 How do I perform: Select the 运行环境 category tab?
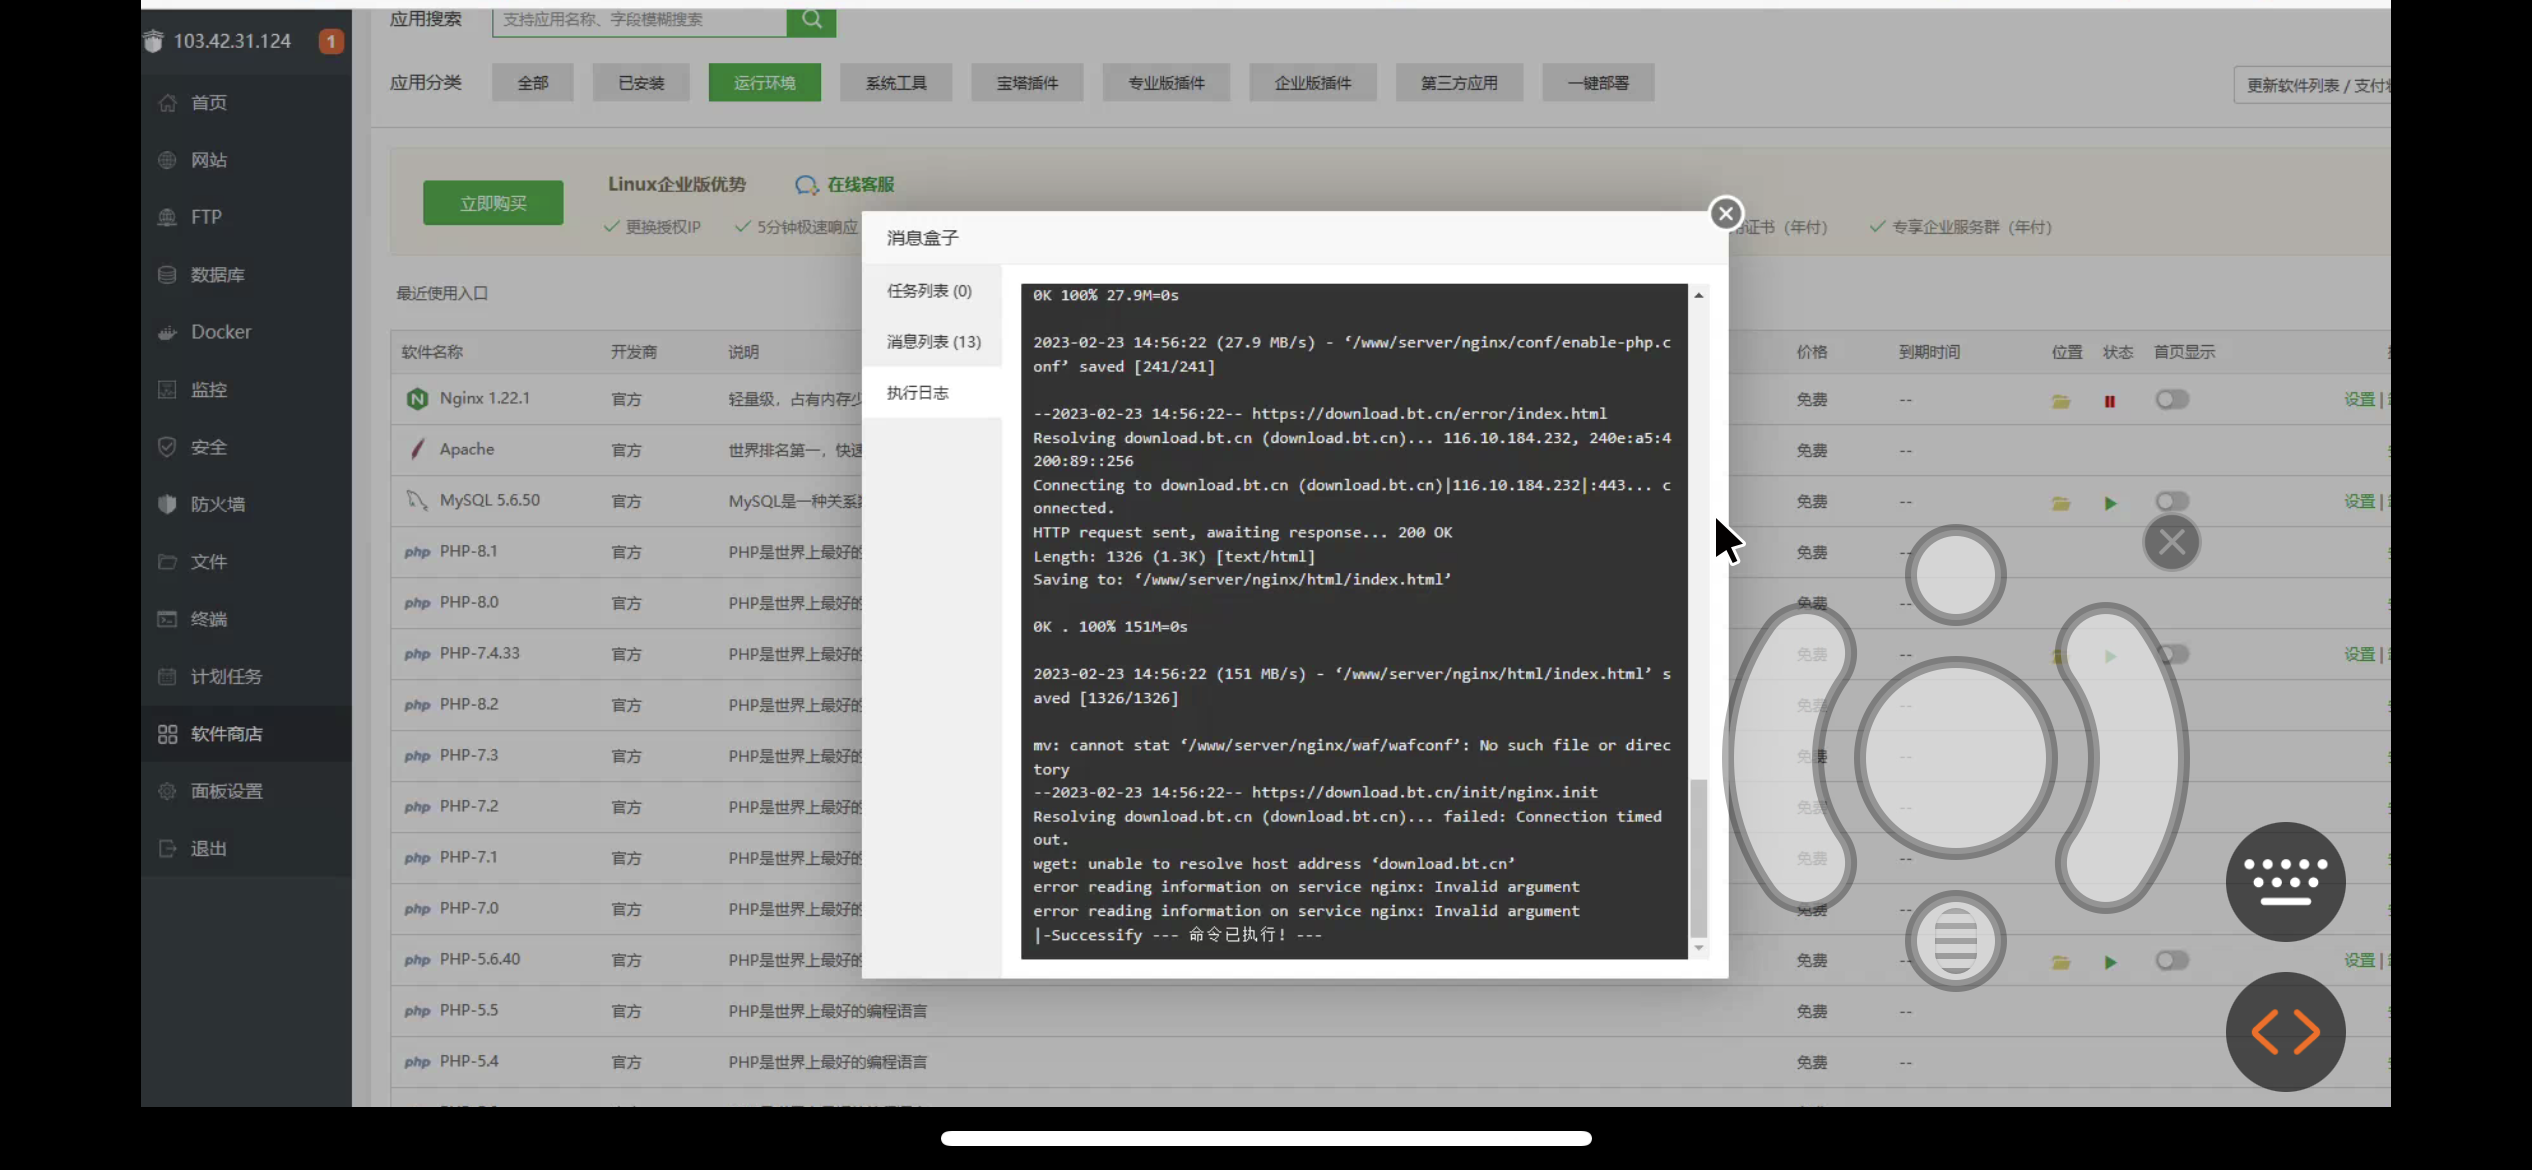765,83
